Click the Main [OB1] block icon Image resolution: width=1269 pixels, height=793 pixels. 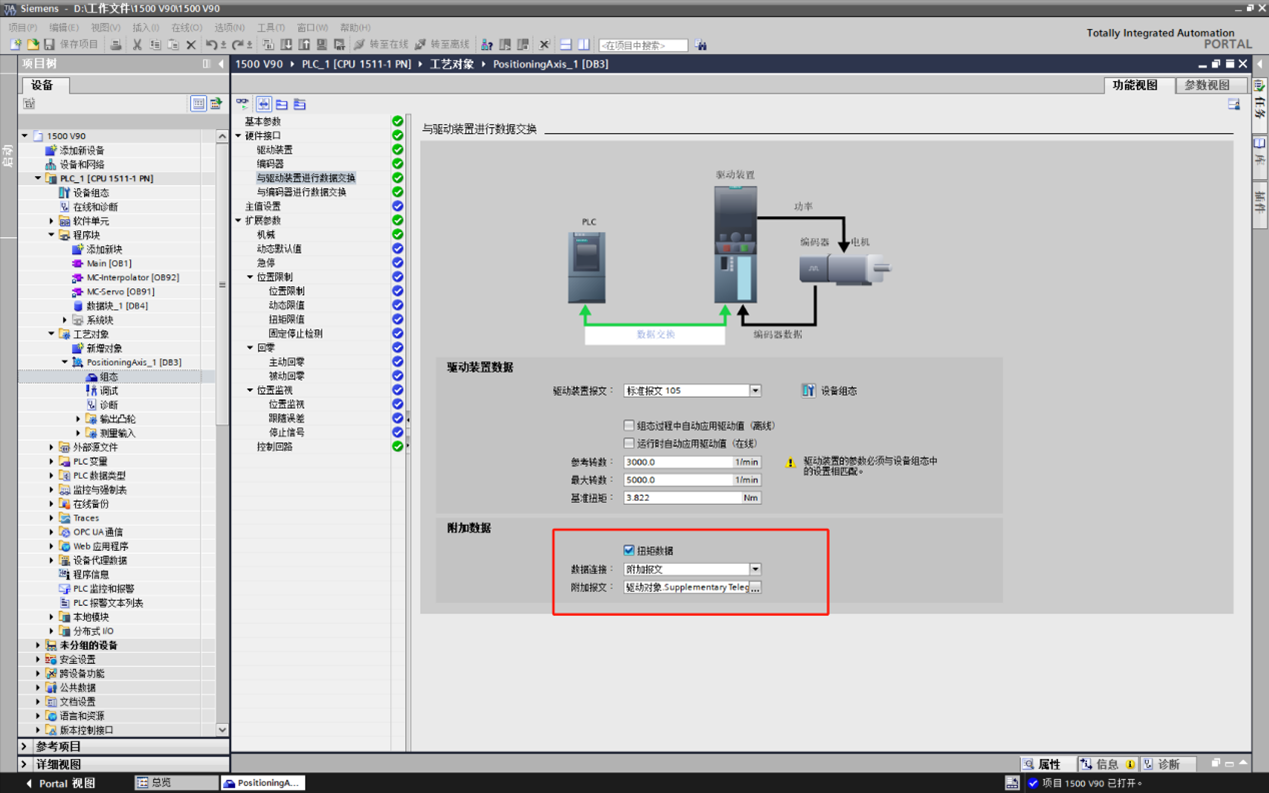(x=78, y=263)
